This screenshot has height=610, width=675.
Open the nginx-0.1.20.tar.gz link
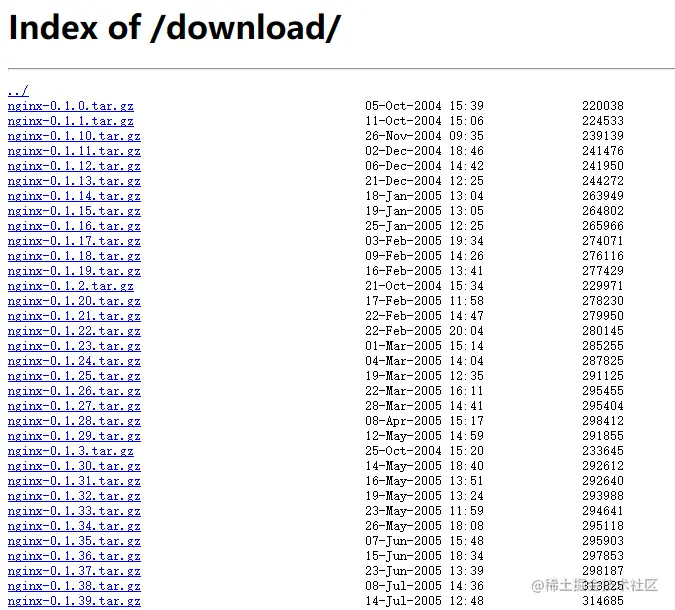pos(74,301)
